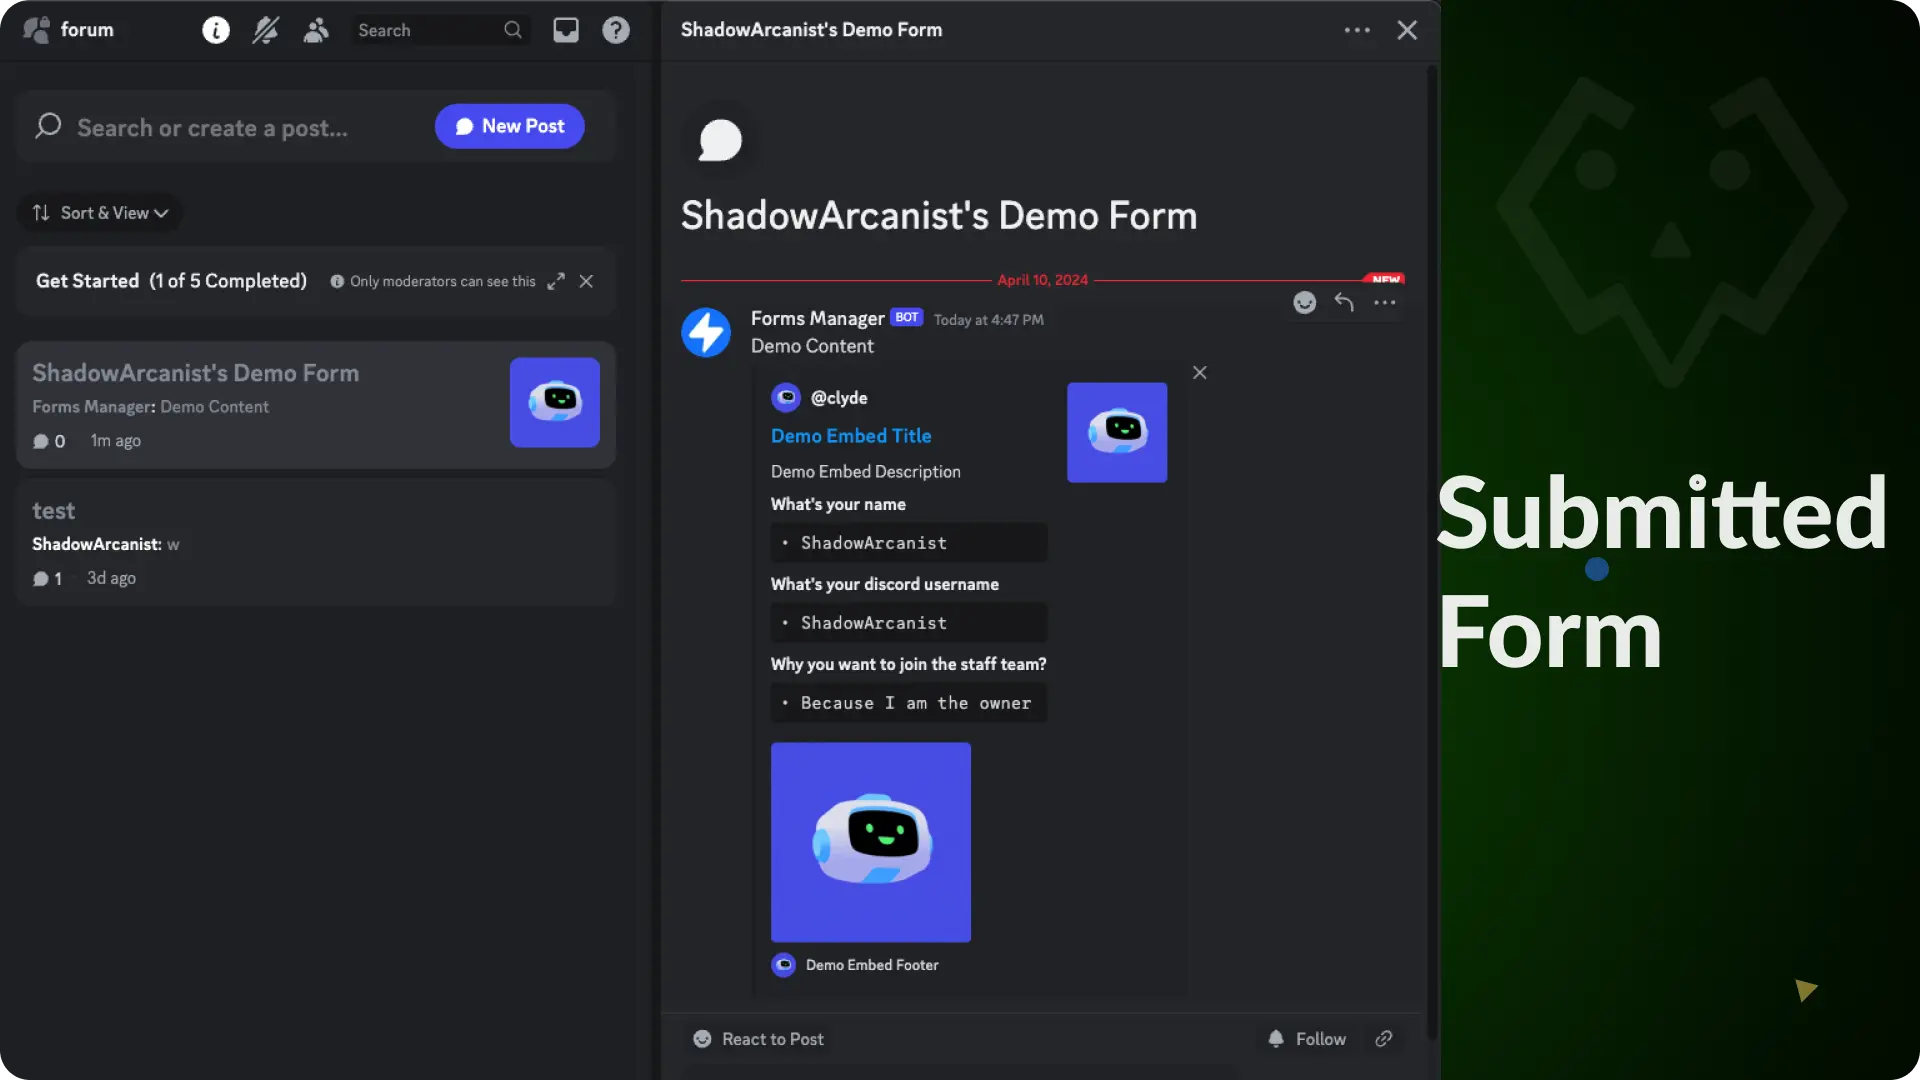Click the @clyde author name
The image size is (1920, 1080).
tap(839, 397)
